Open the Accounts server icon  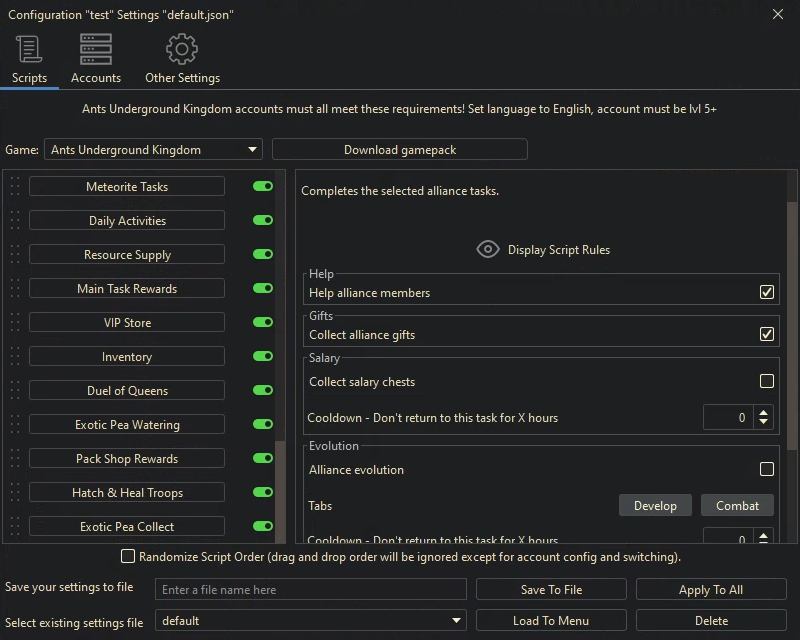click(x=96, y=49)
